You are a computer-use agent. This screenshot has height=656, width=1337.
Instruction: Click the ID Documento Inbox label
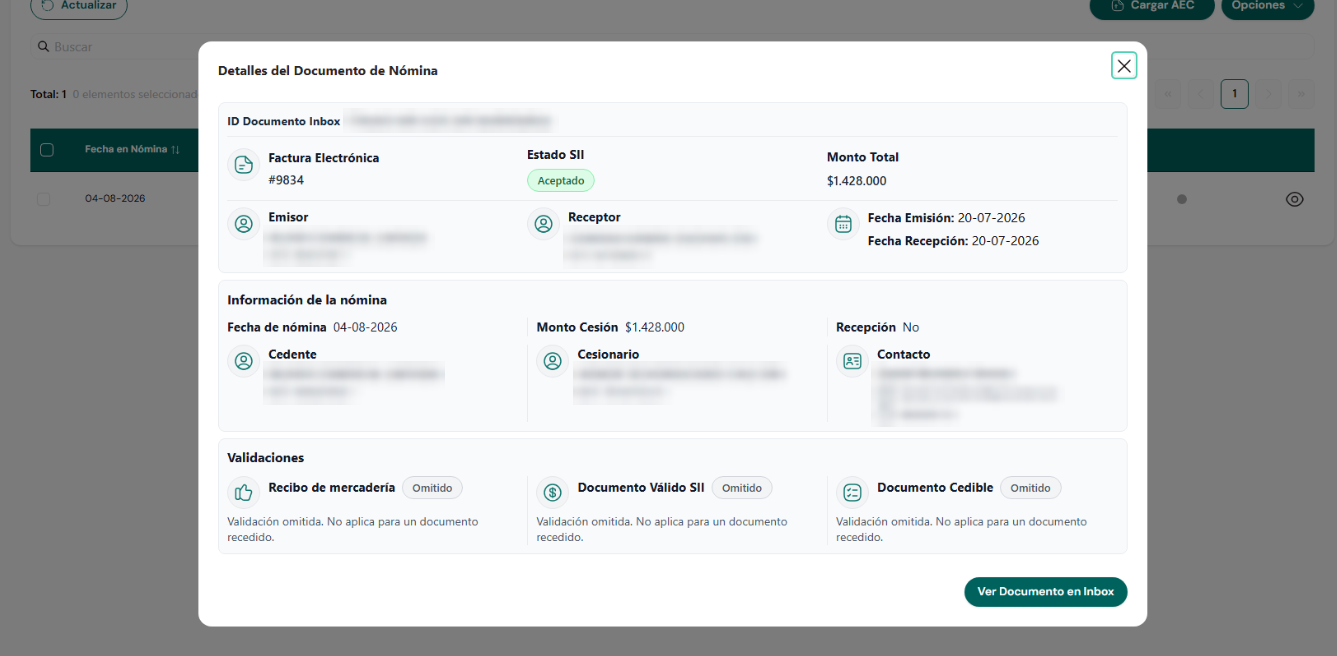coord(284,121)
